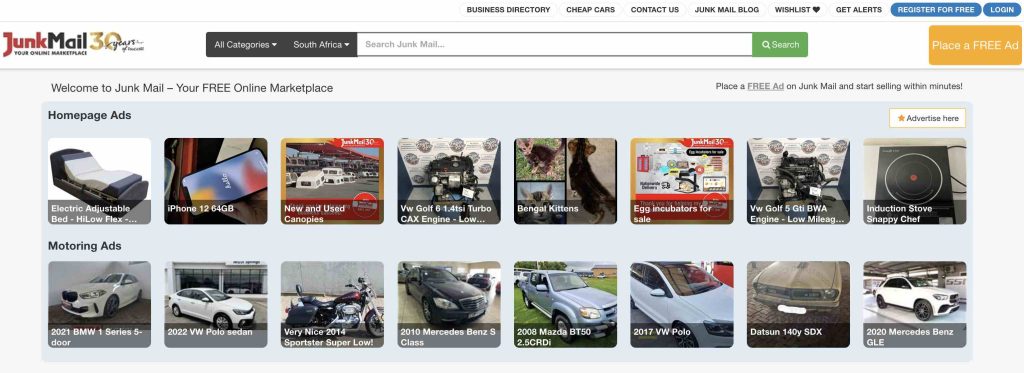This screenshot has height=373, width=1024.
Task: Click the Motoring Ads heading
Action: [85, 246]
